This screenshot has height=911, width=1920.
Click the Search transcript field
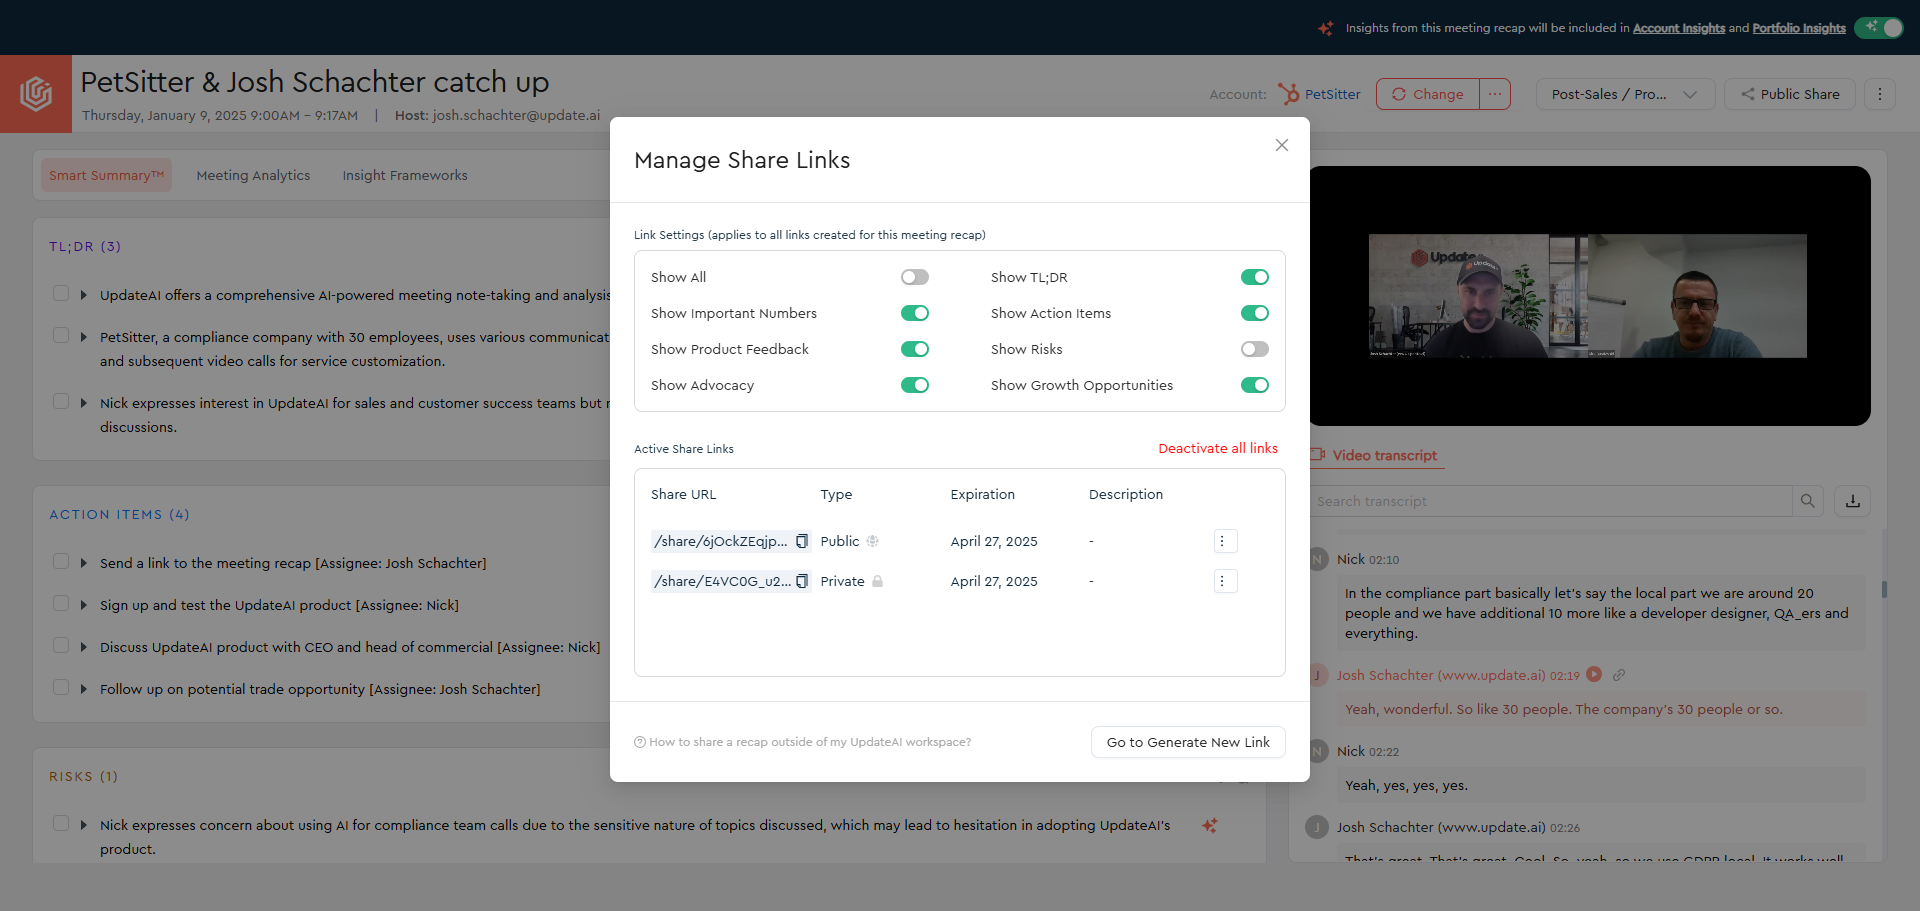[x=1550, y=501]
